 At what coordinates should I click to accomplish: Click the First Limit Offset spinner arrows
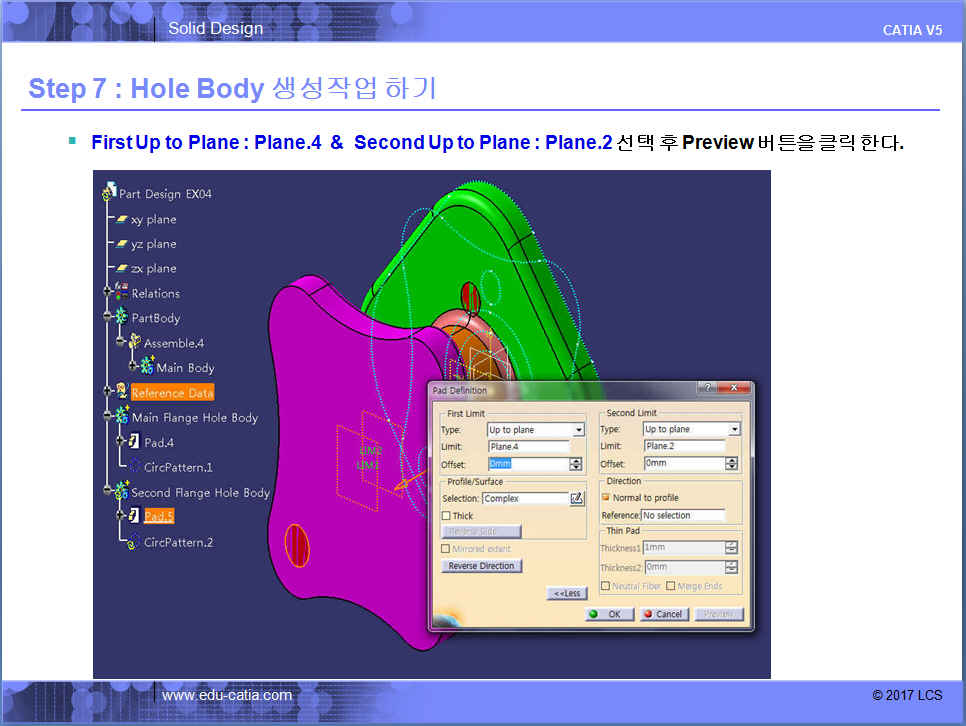click(x=575, y=464)
